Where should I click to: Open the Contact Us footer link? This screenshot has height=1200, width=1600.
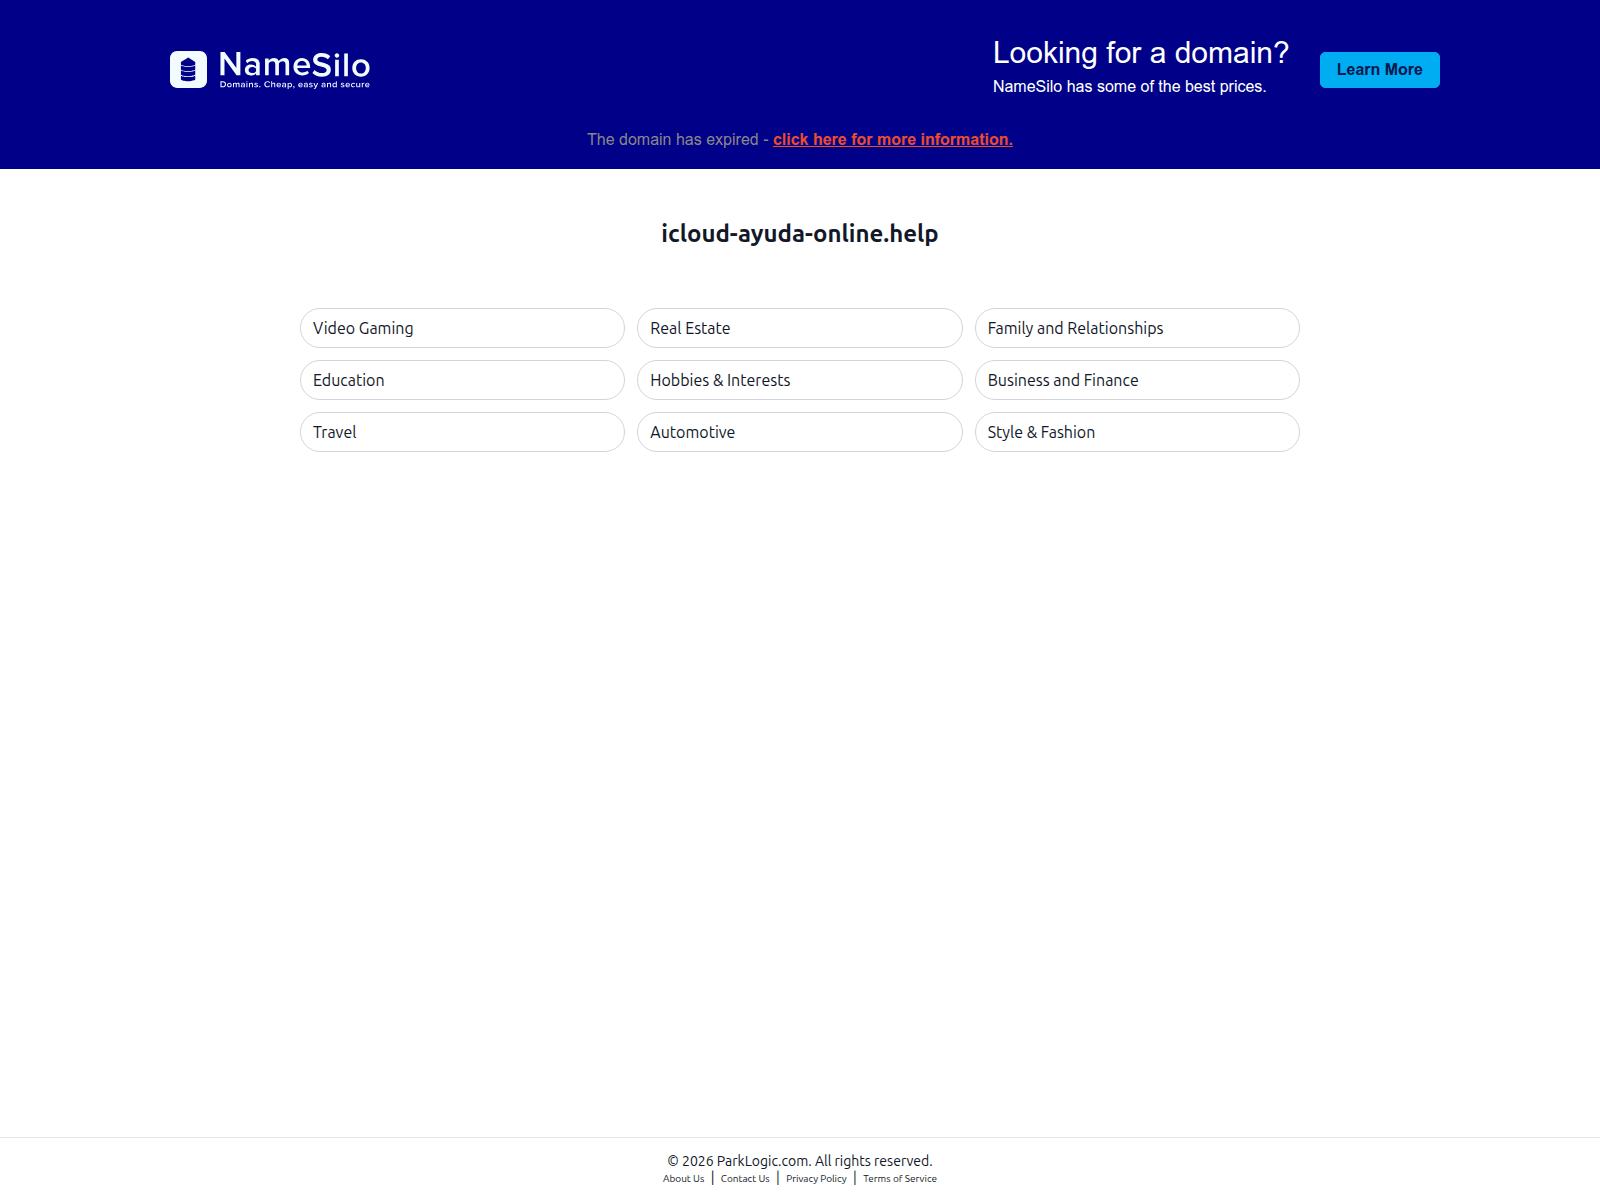coord(745,1179)
